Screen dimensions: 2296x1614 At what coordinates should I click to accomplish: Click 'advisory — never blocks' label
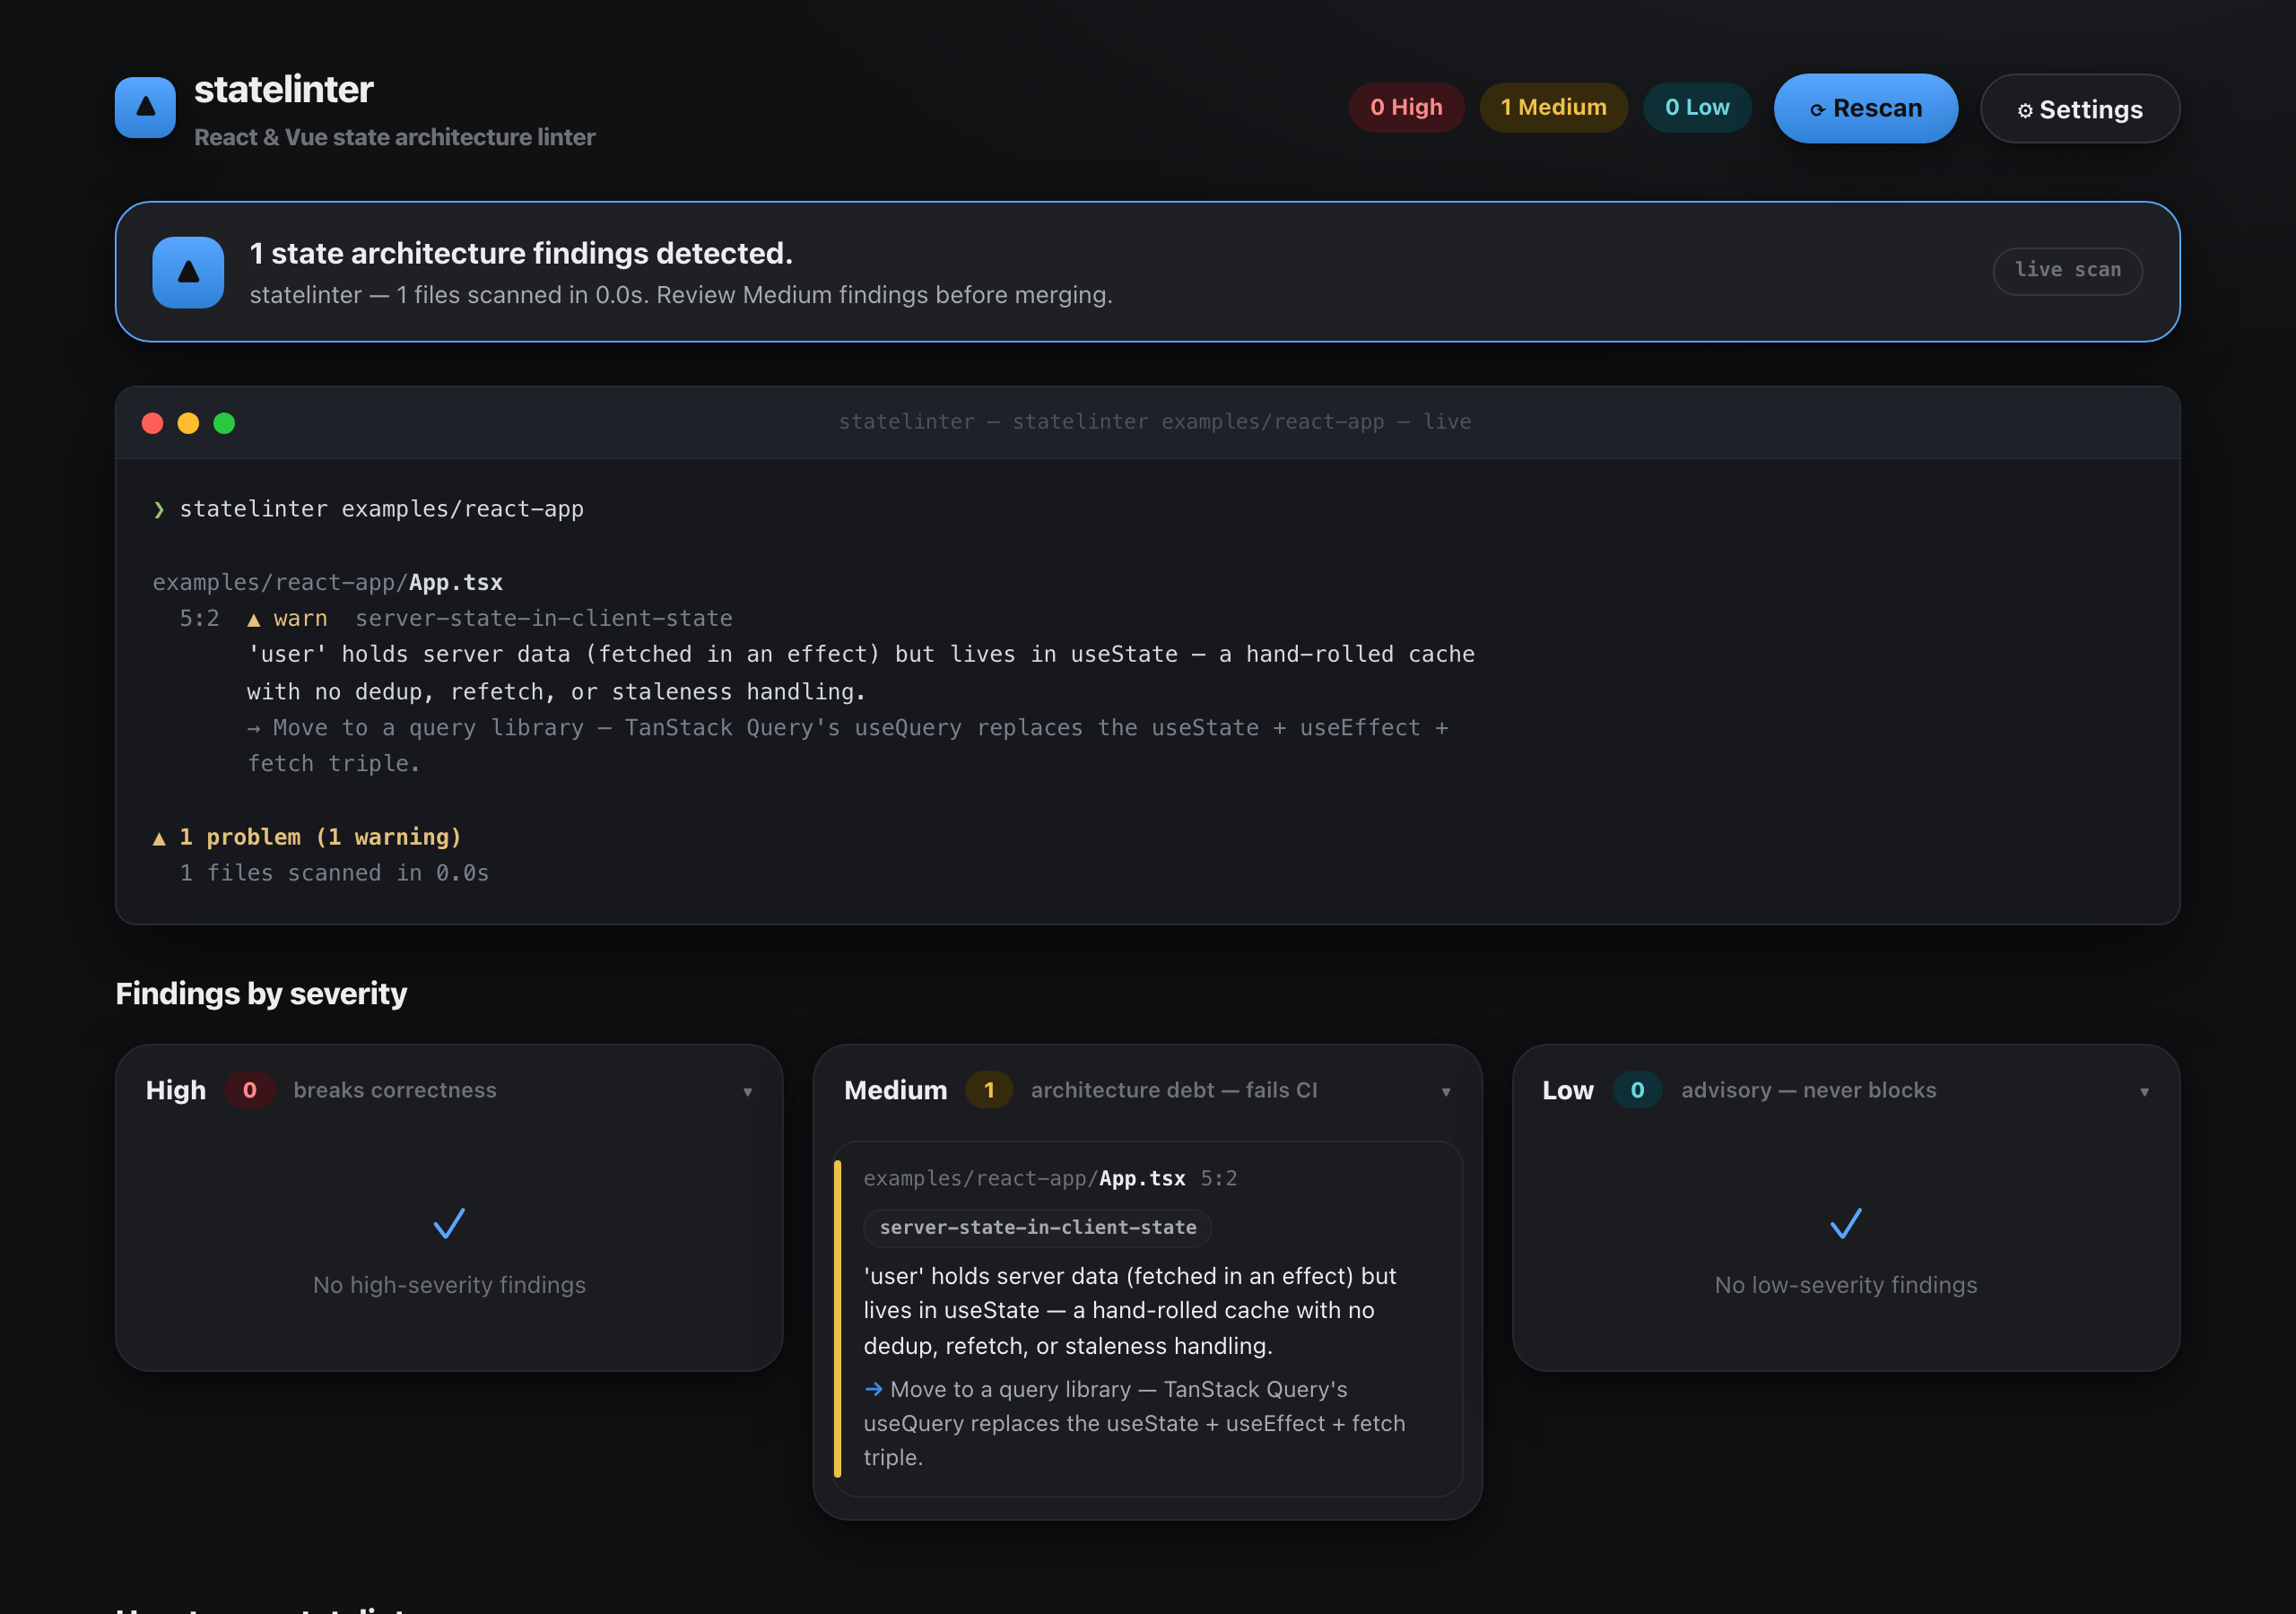coord(1808,1090)
